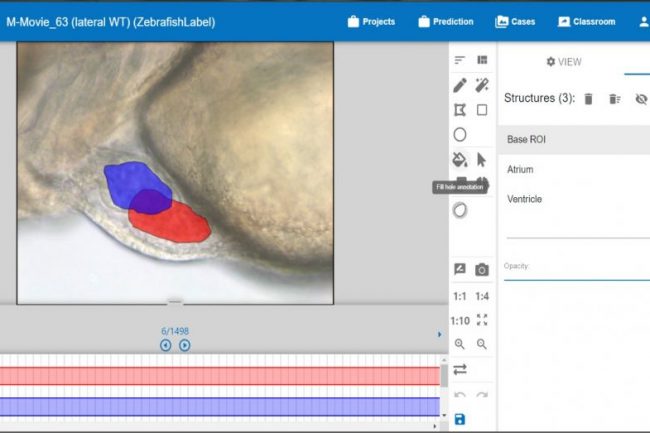This screenshot has width=650, height=433.
Task: Set zoom to 1:4
Action: pos(482,296)
